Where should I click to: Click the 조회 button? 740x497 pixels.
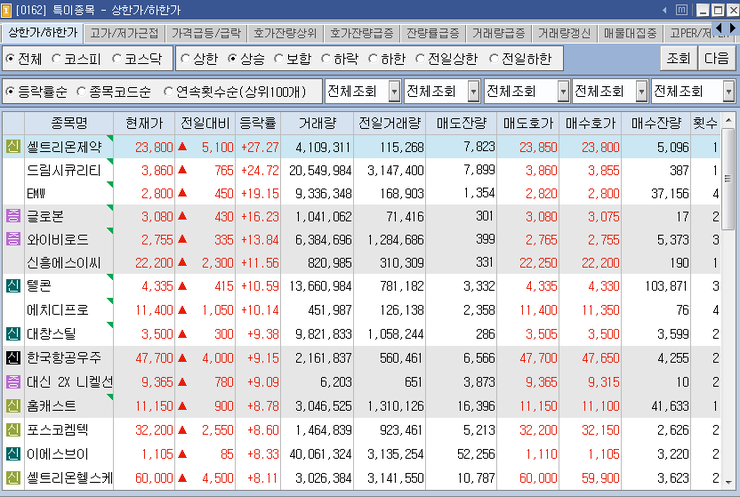tap(679, 58)
